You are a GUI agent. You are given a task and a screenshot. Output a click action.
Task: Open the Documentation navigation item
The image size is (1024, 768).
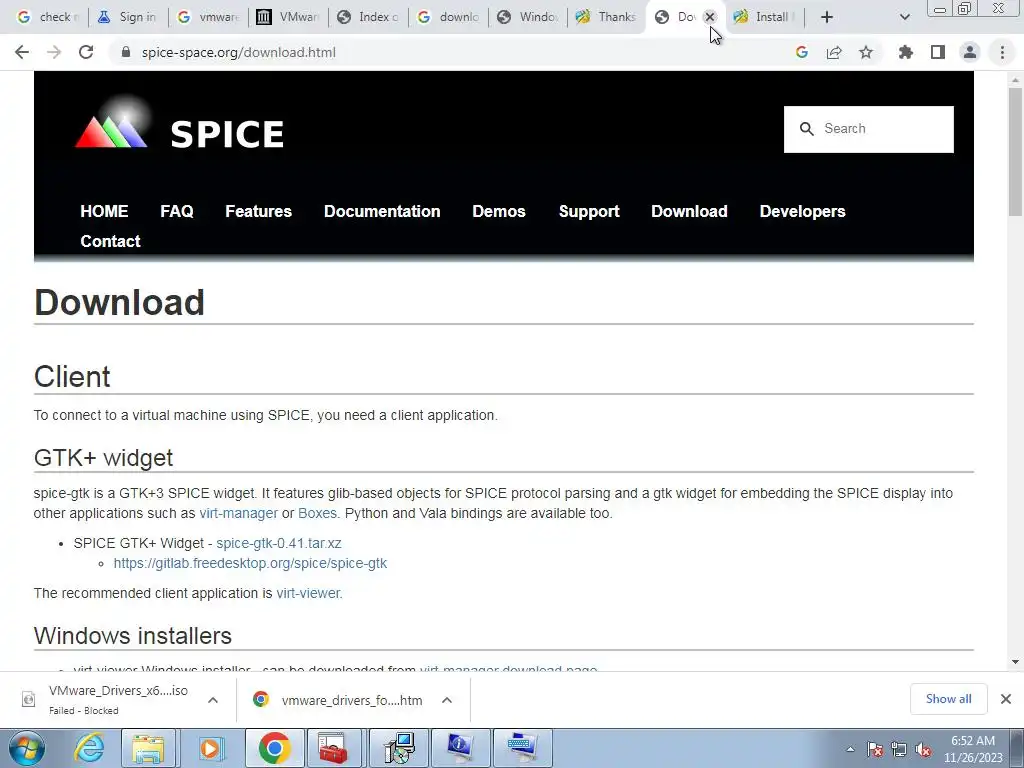tap(382, 211)
